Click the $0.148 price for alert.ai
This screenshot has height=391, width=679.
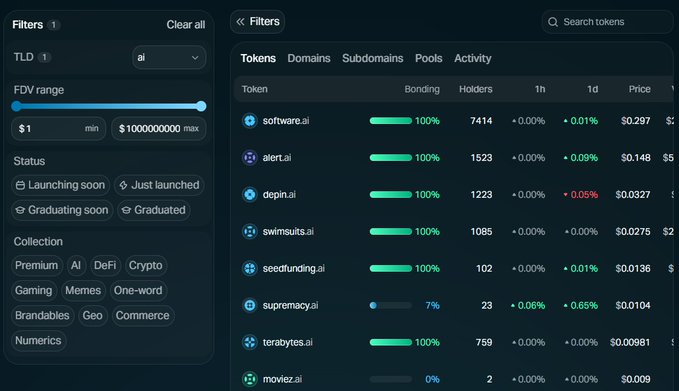pyautogui.click(x=635, y=158)
